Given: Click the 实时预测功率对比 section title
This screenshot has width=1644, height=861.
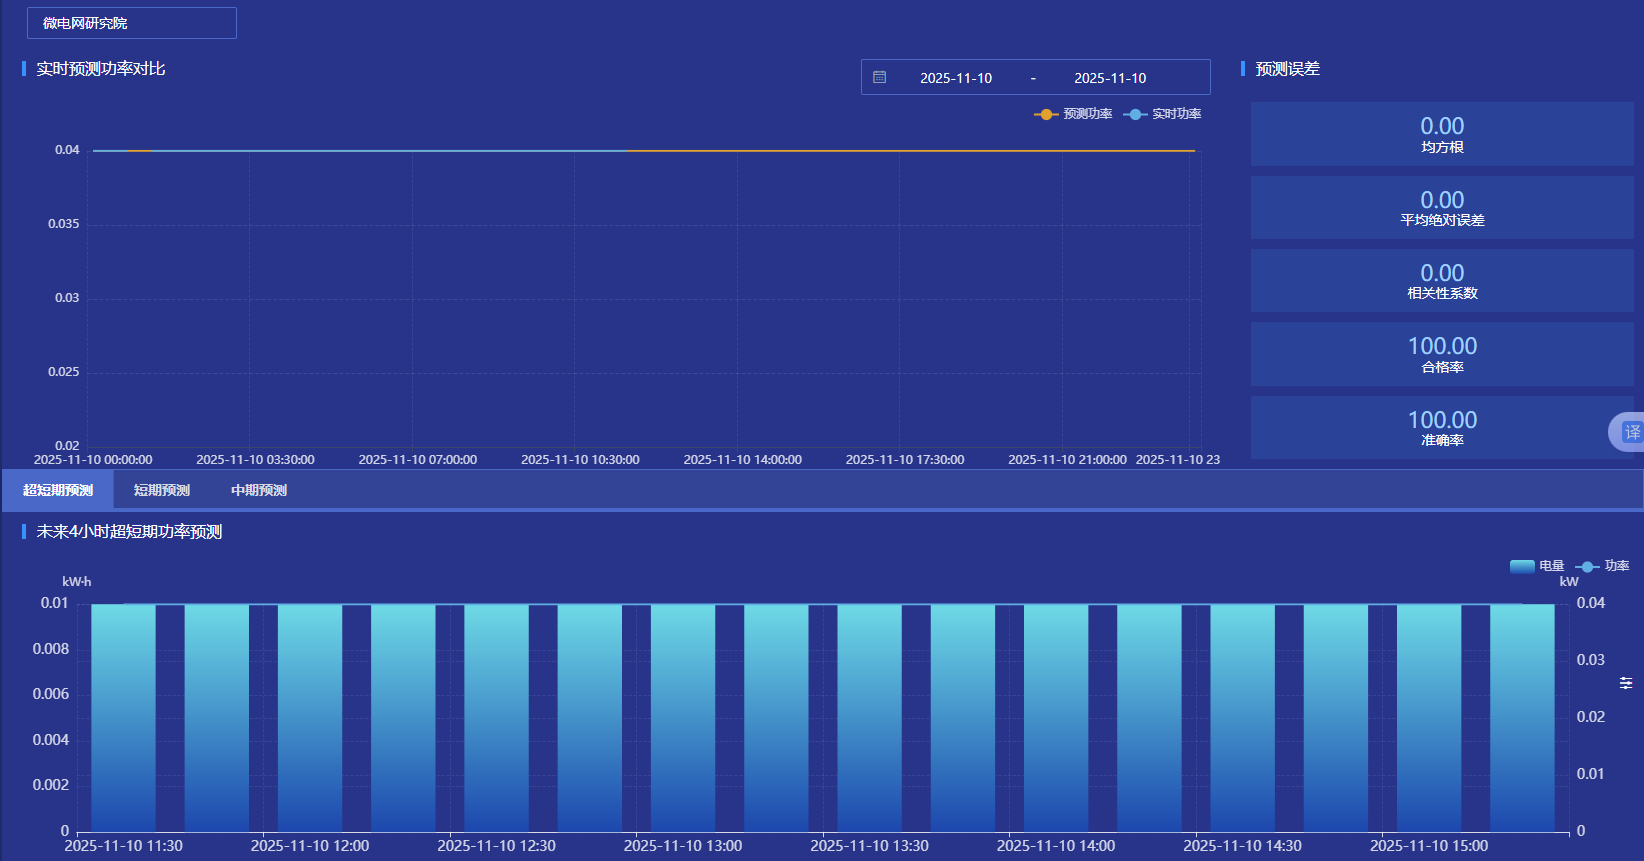Looking at the screenshot, I should (x=101, y=69).
